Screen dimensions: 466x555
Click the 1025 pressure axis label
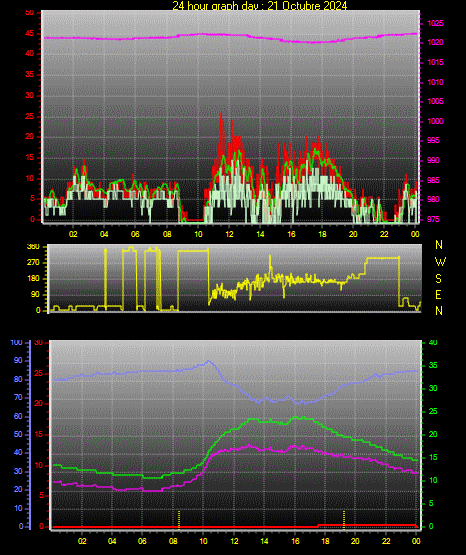point(435,23)
